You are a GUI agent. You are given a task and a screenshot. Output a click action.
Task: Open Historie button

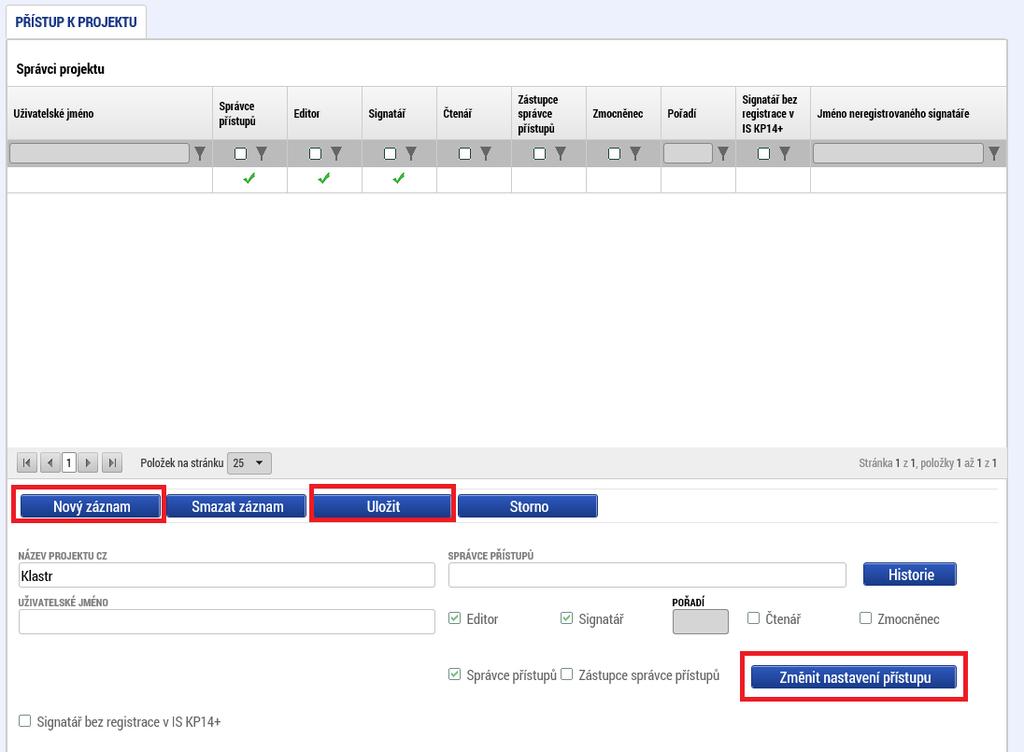(910, 574)
